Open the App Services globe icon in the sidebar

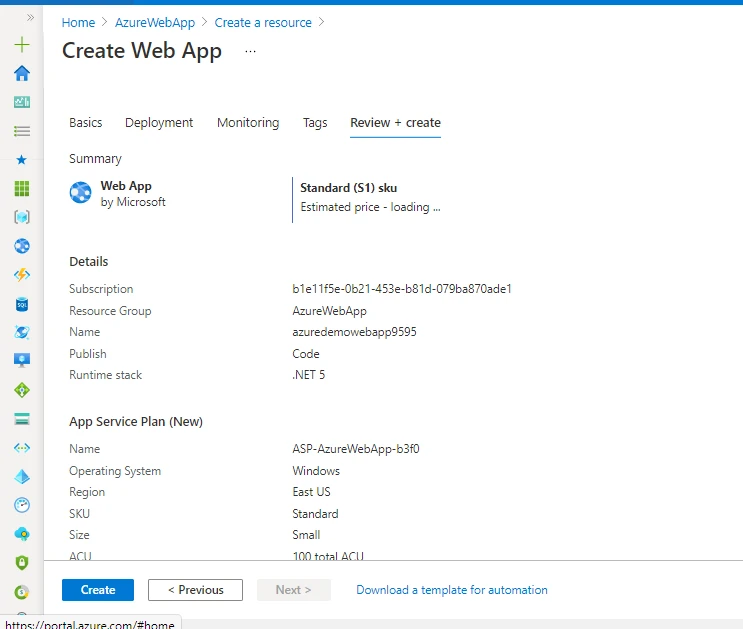point(22,246)
